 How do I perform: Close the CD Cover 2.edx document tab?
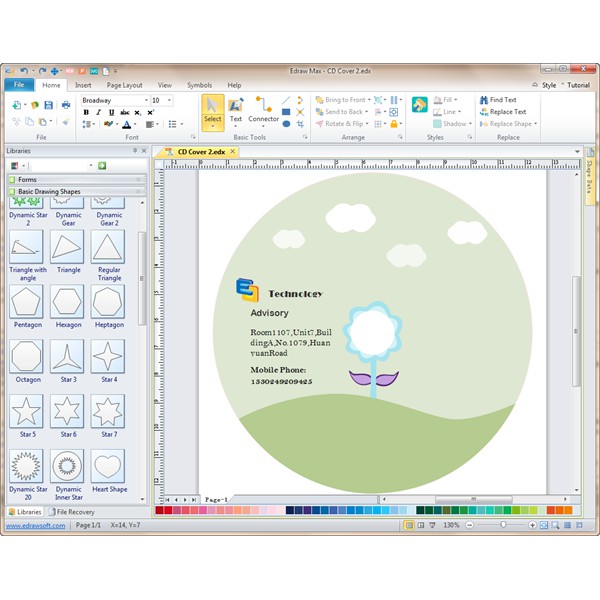point(232,152)
